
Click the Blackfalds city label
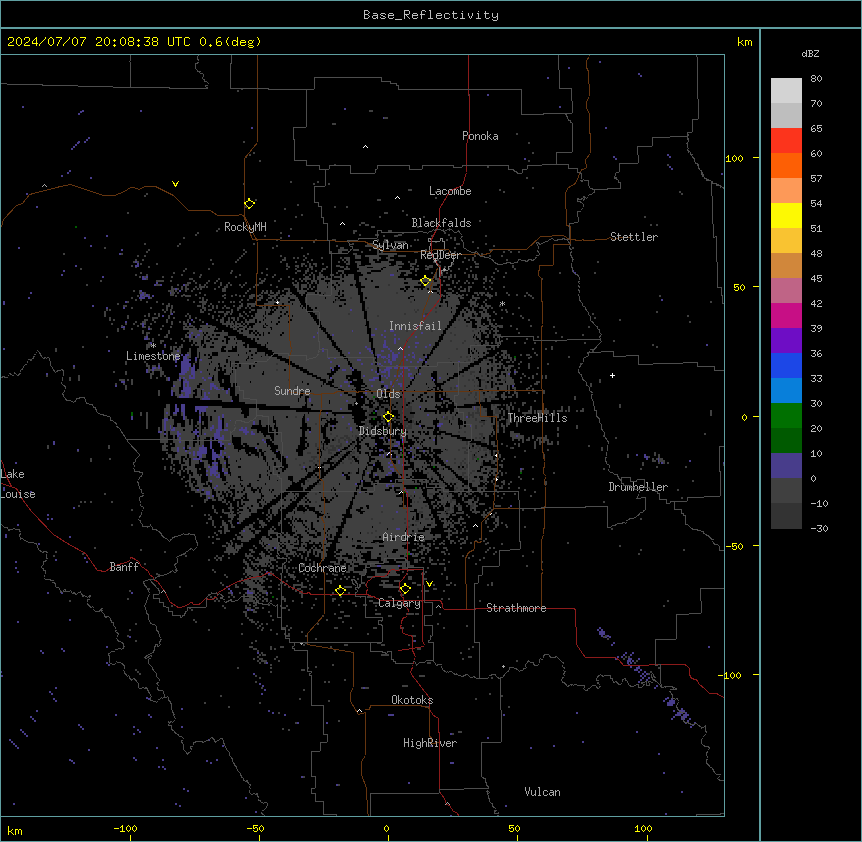(441, 223)
